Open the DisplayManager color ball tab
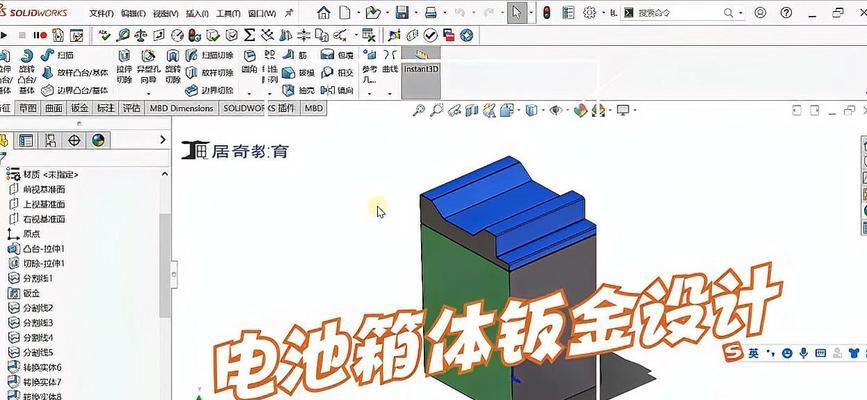This screenshot has height=400, width=867. (98, 141)
